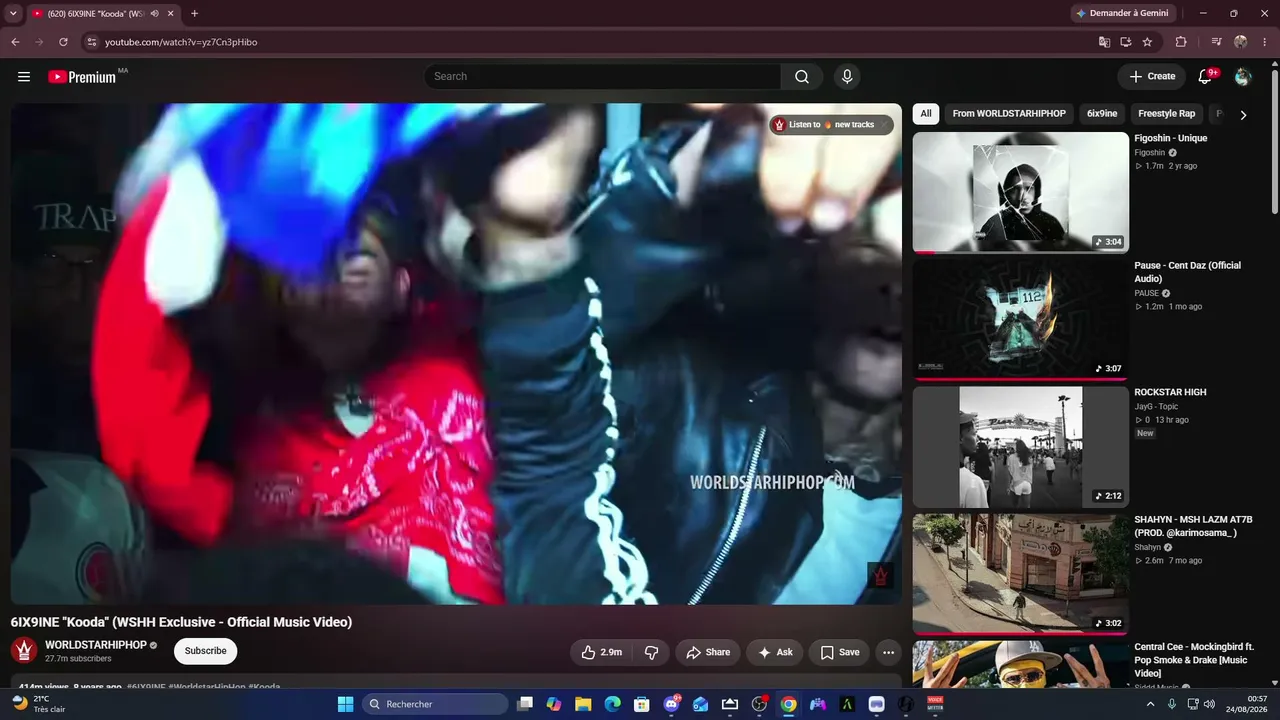View site information in address bar
Screen dimensions: 1280x720
coord(91,42)
